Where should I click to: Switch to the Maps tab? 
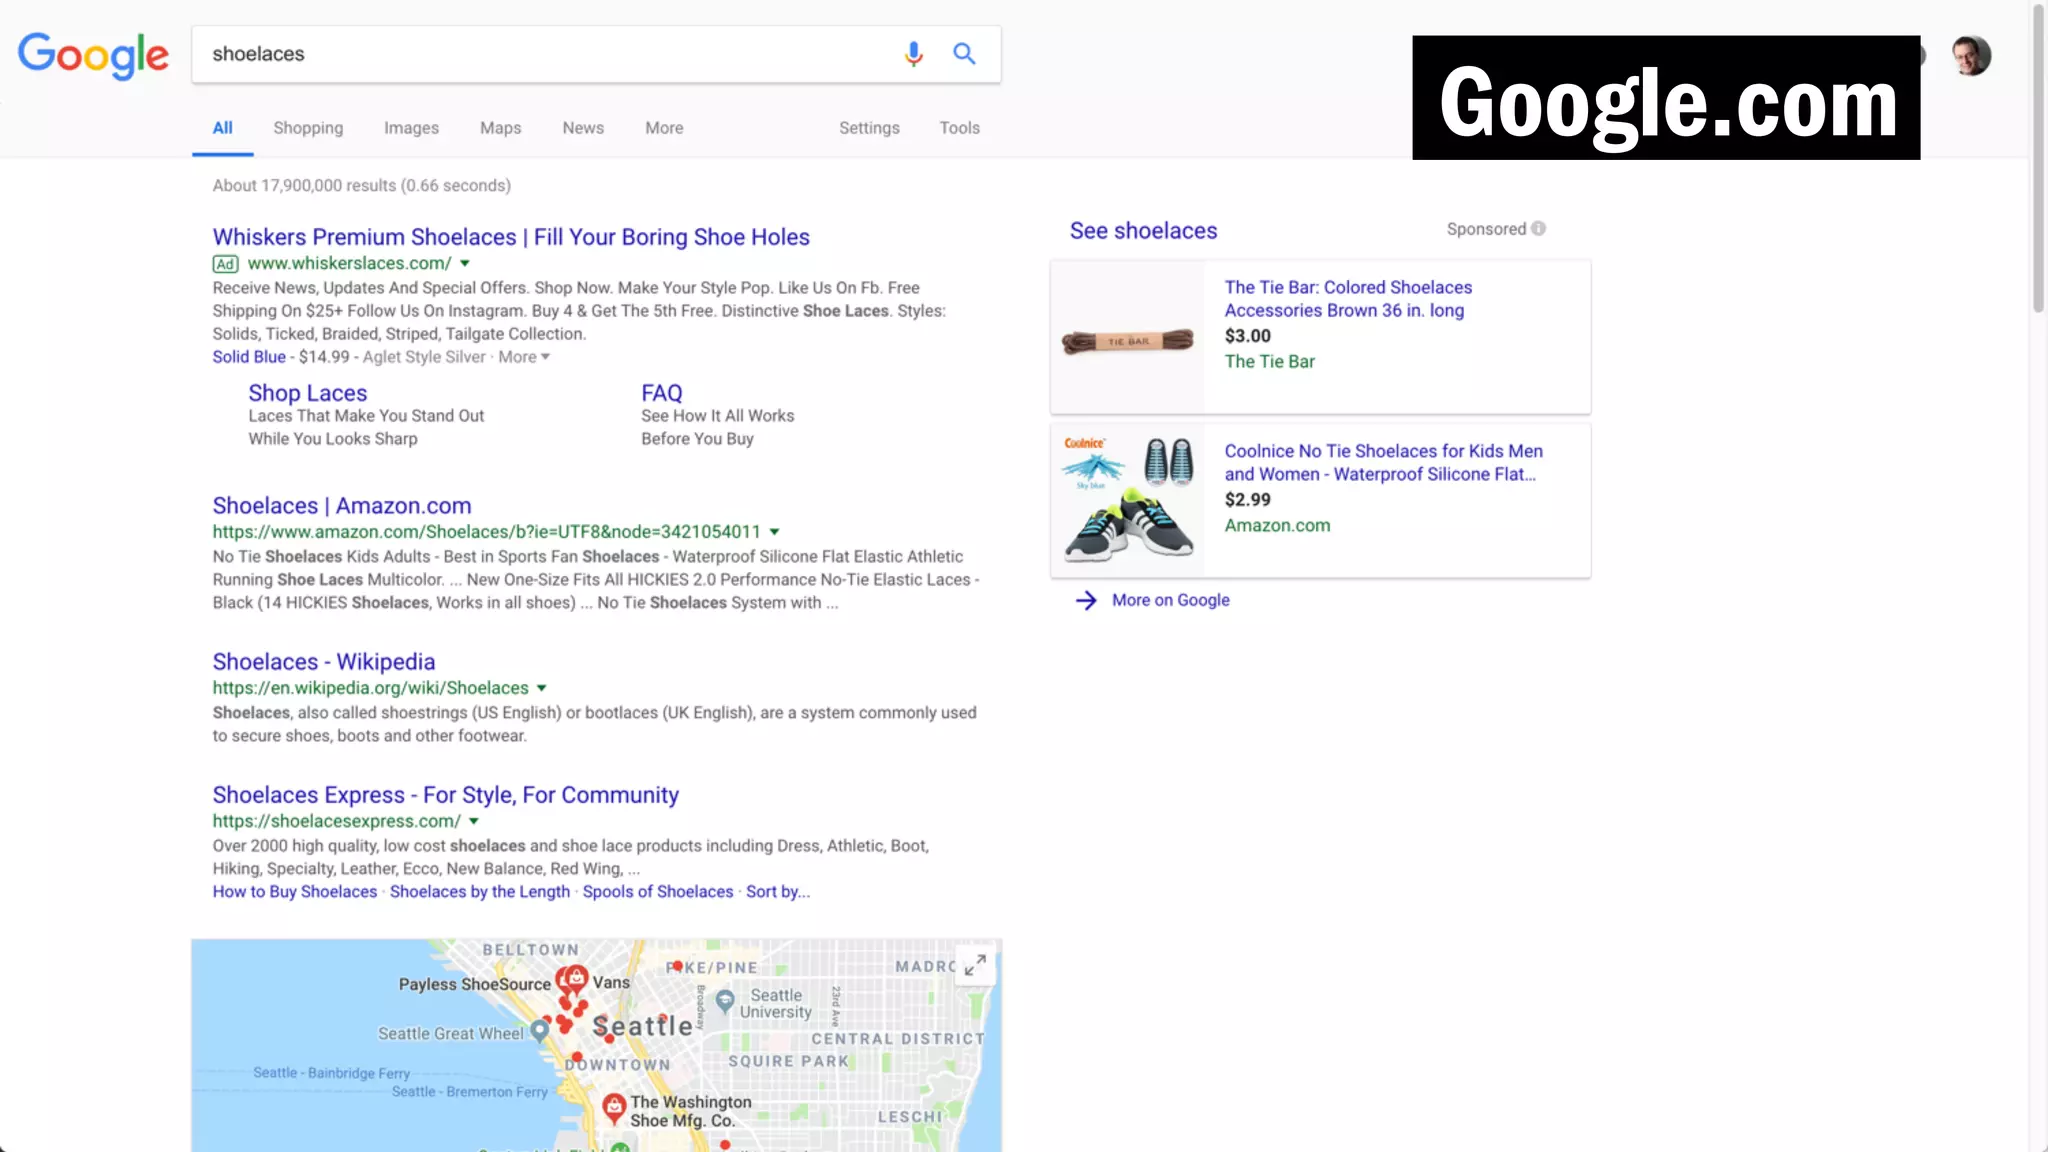pyautogui.click(x=500, y=128)
